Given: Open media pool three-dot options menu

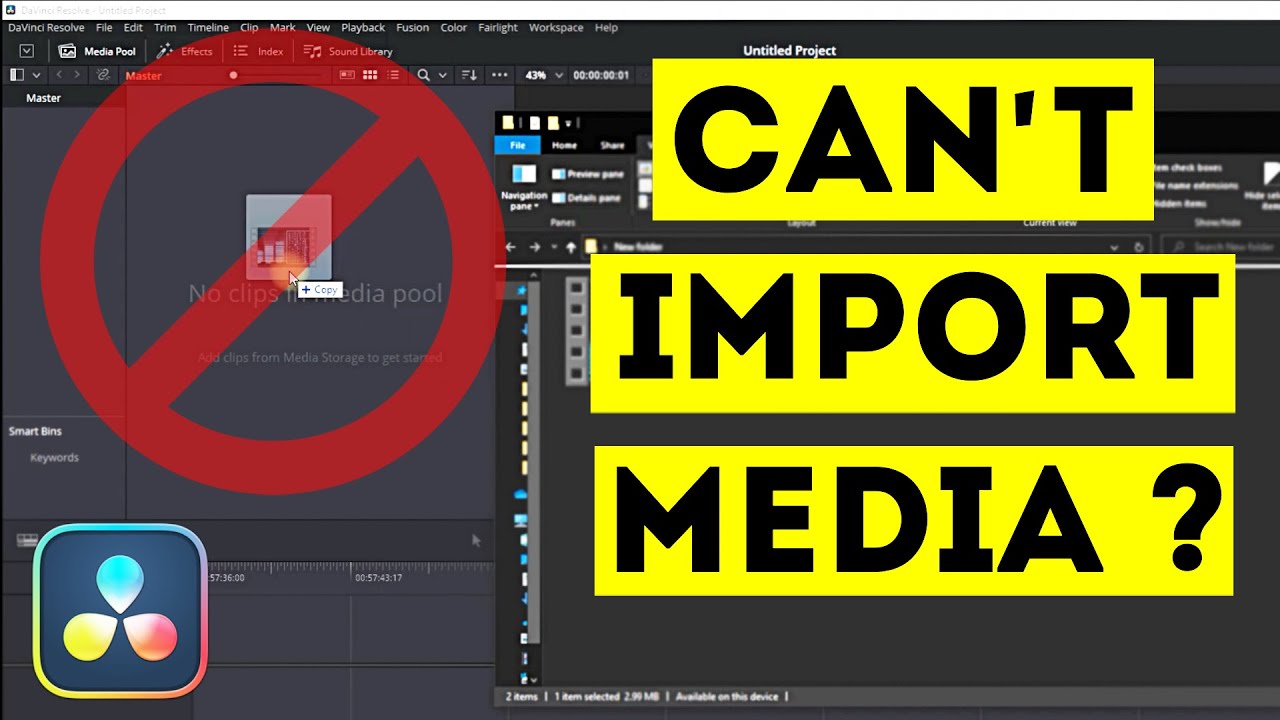Looking at the screenshot, I should click(x=500, y=75).
